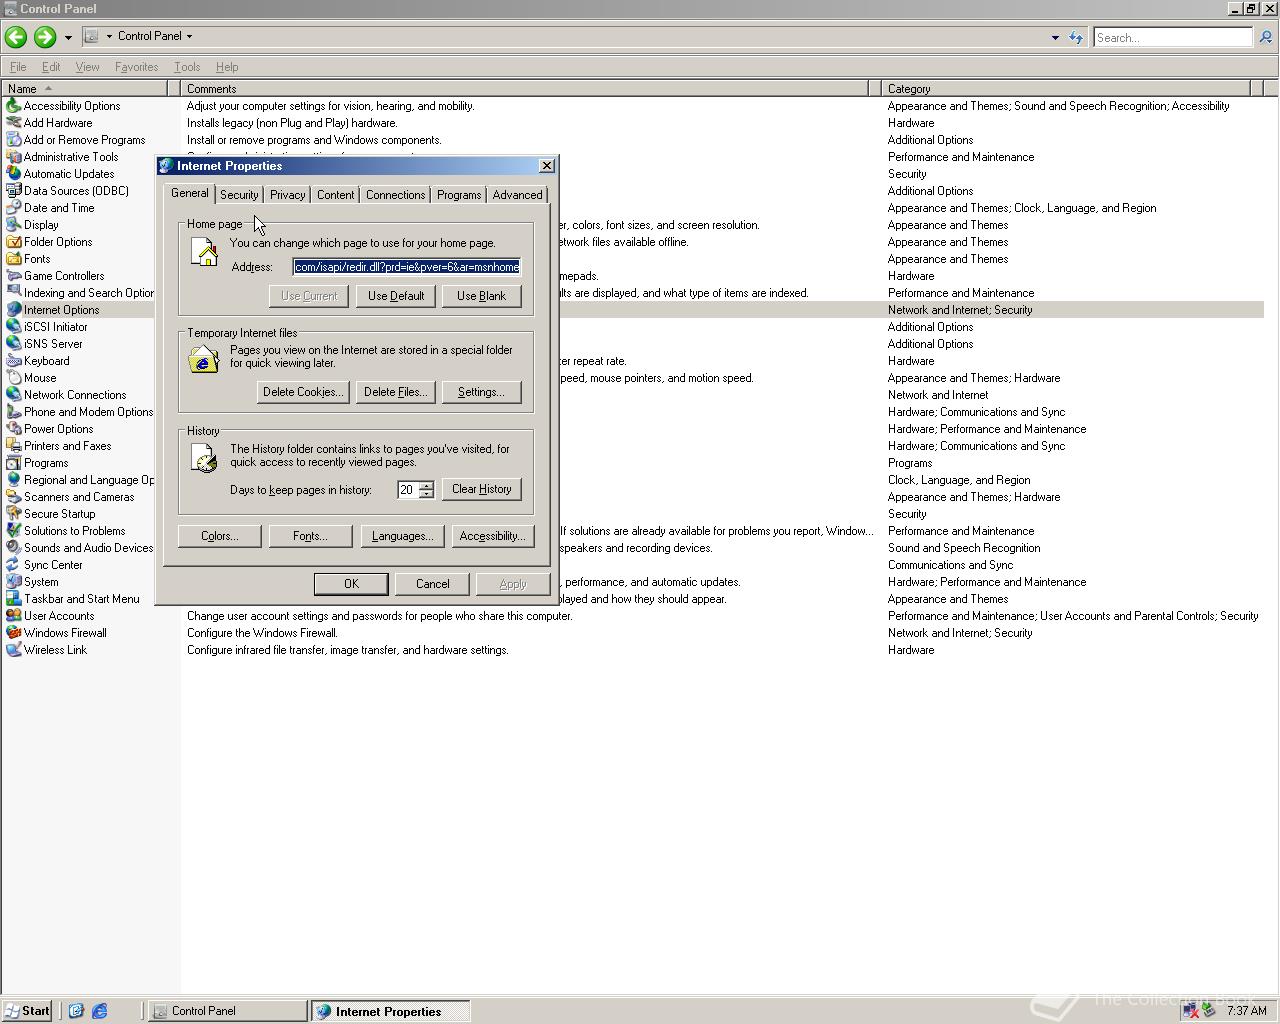The height and width of the screenshot is (1024, 1280).
Task: Select the Add Hardware icon
Action: pos(13,123)
